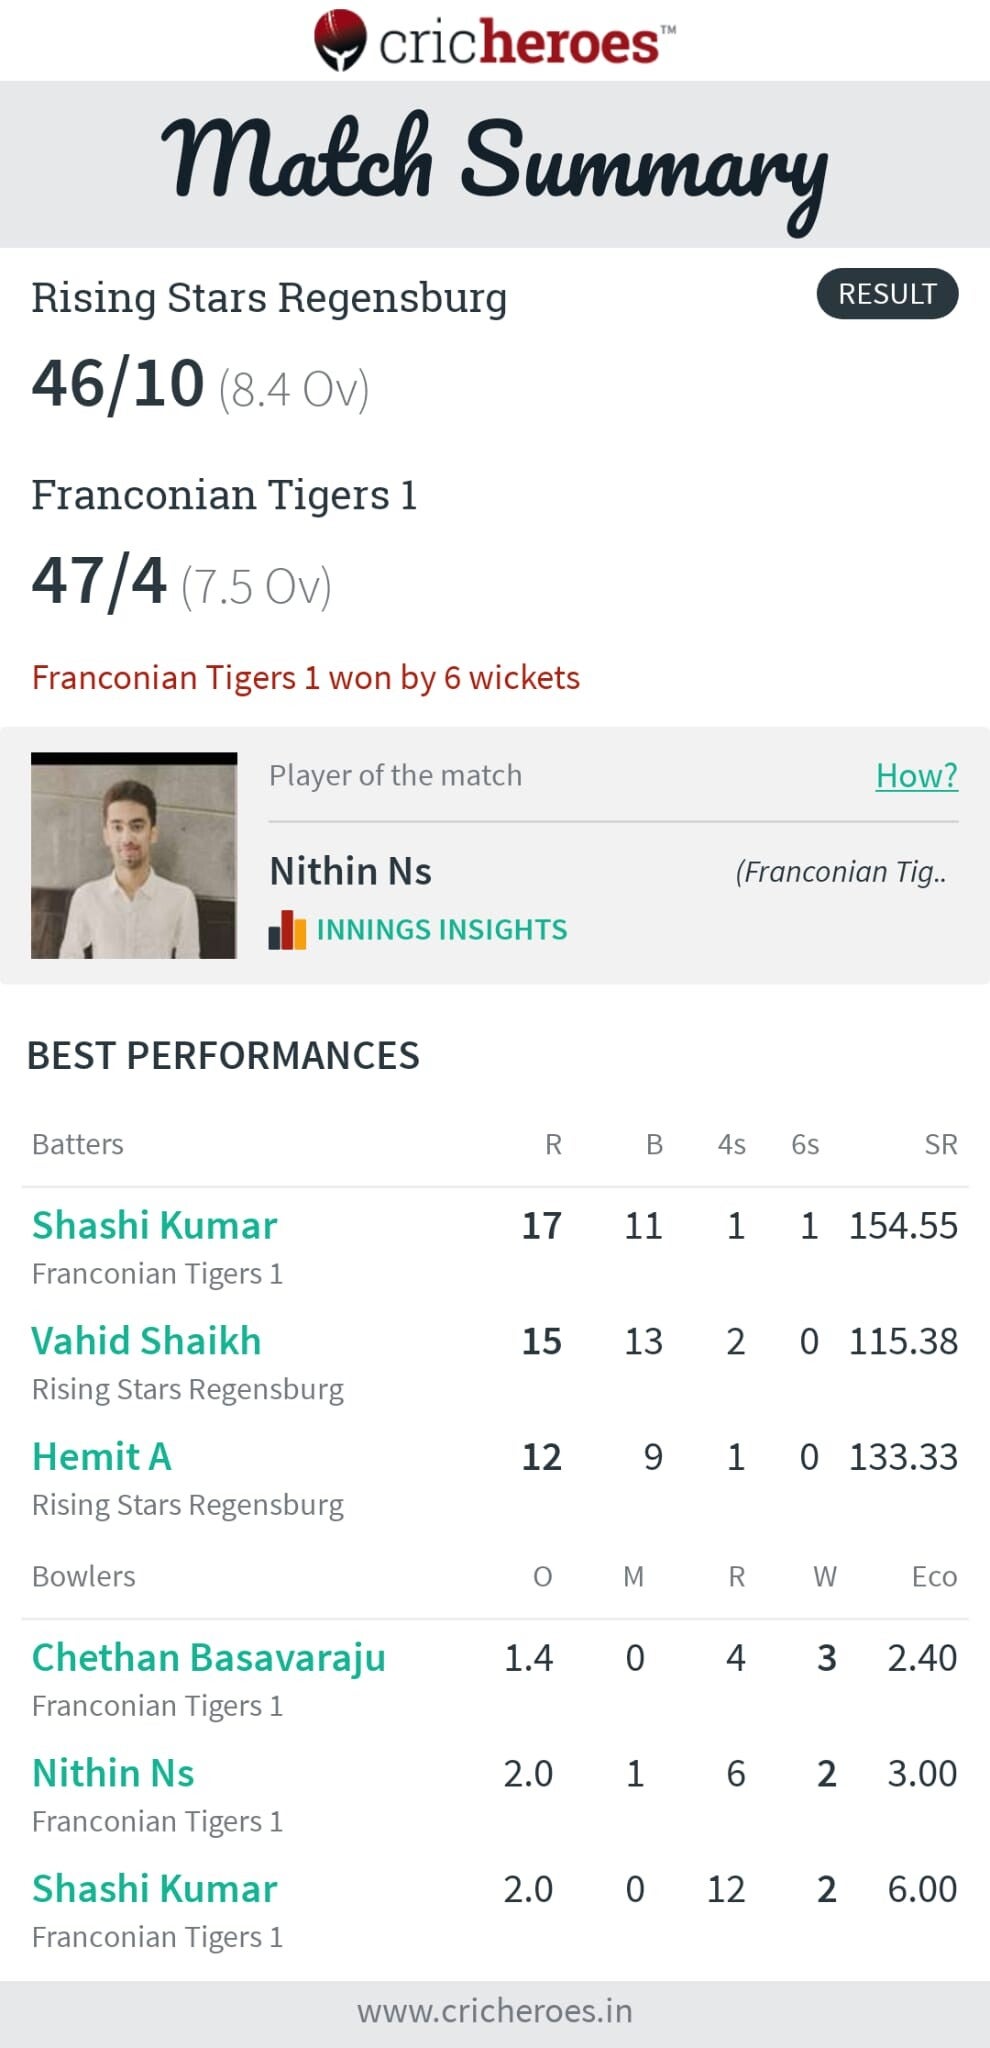Open Shashi Kumar bowler entry

click(154, 1889)
